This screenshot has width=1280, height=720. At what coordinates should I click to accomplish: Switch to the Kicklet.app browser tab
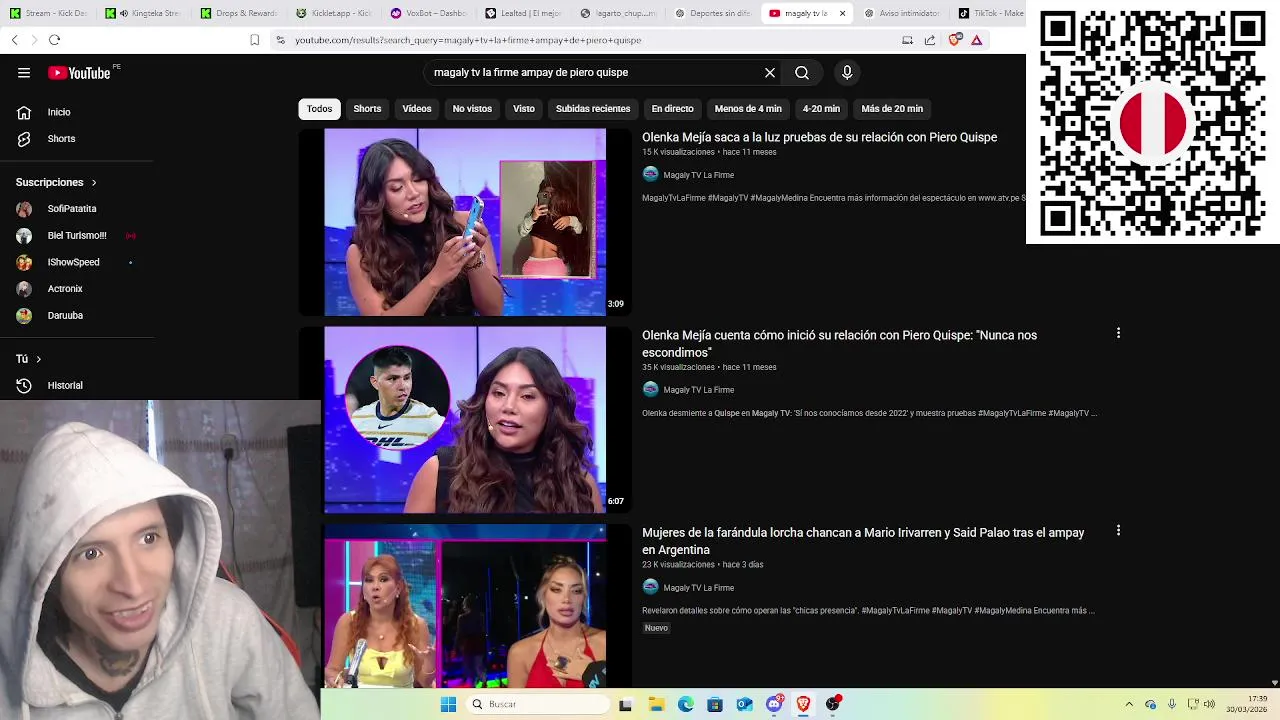333,13
